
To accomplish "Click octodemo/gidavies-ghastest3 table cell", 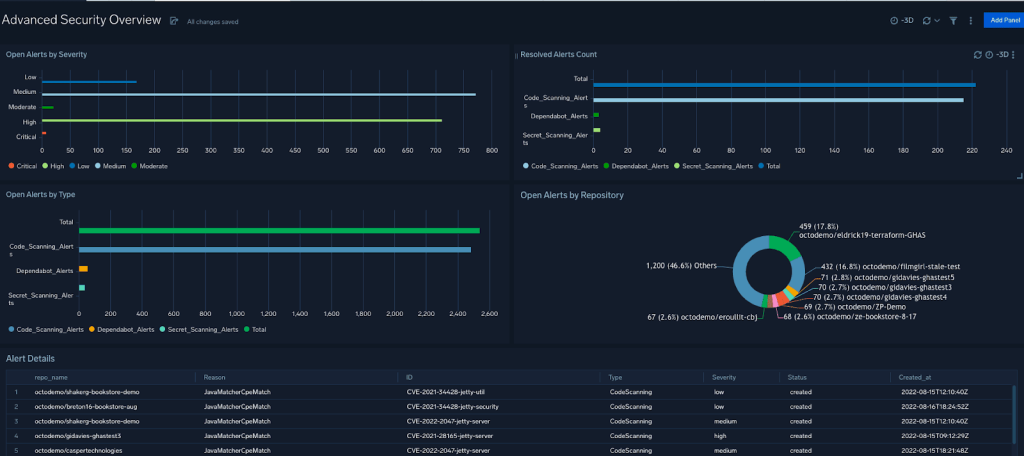I will point(78,435).
